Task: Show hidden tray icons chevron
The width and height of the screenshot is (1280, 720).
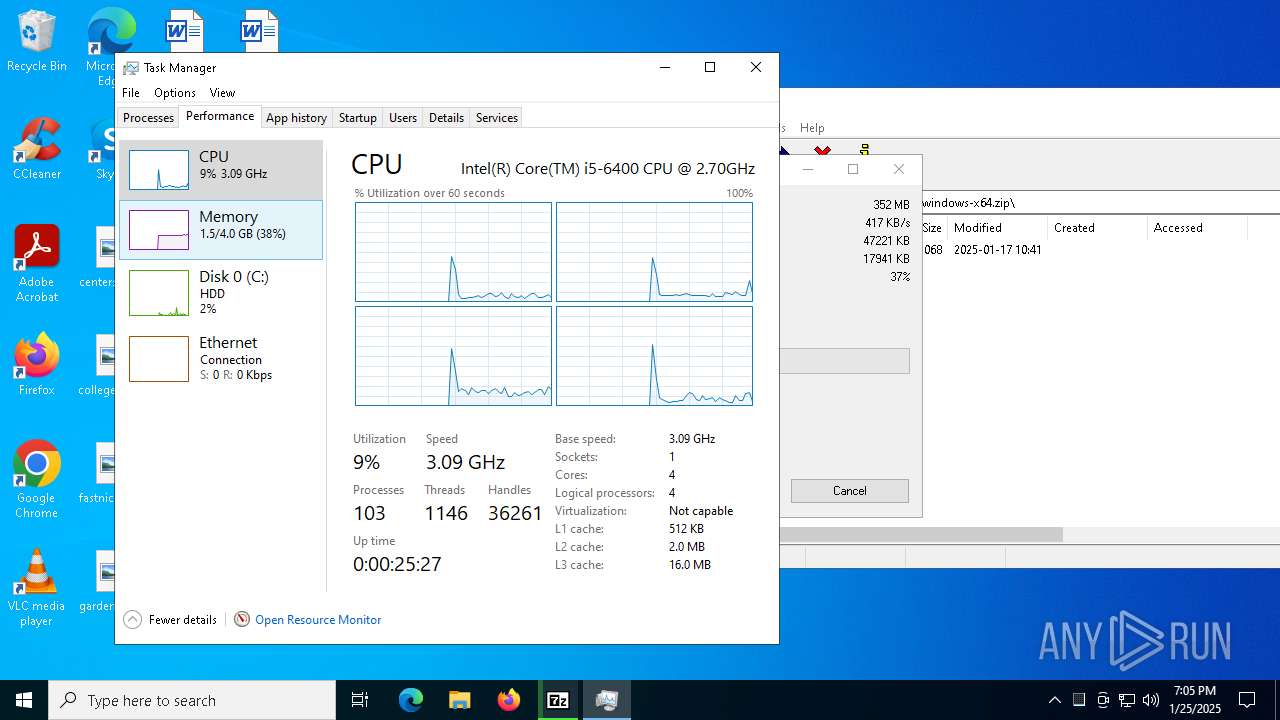Action: [1055, 700]
